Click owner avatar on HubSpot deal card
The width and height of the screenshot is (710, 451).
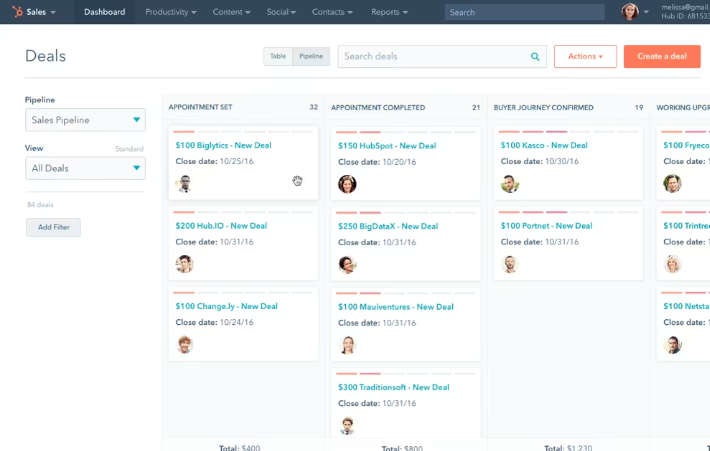click(347, 184)
